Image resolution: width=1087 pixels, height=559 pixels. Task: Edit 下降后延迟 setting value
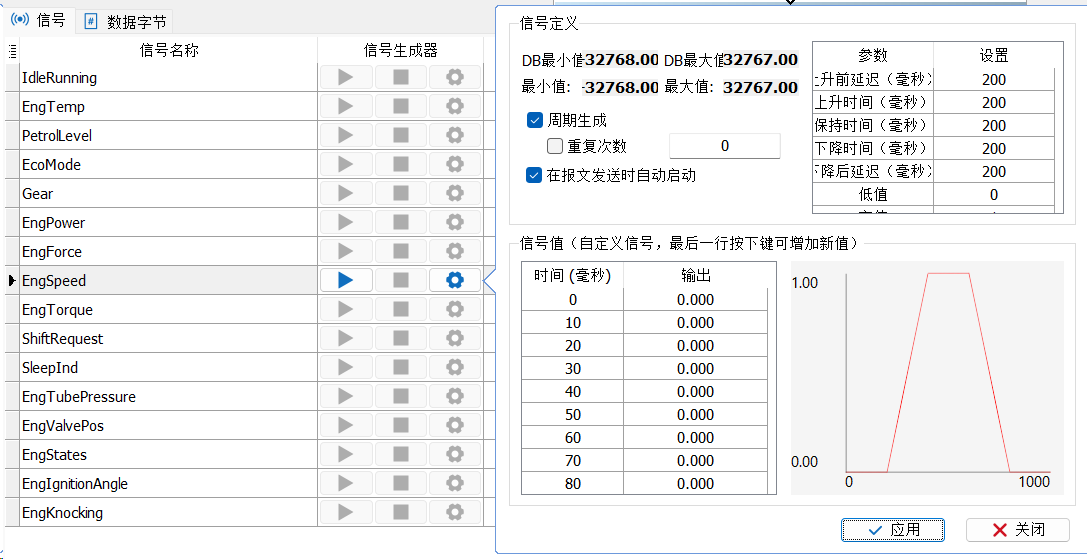click(x=993, y=171)
